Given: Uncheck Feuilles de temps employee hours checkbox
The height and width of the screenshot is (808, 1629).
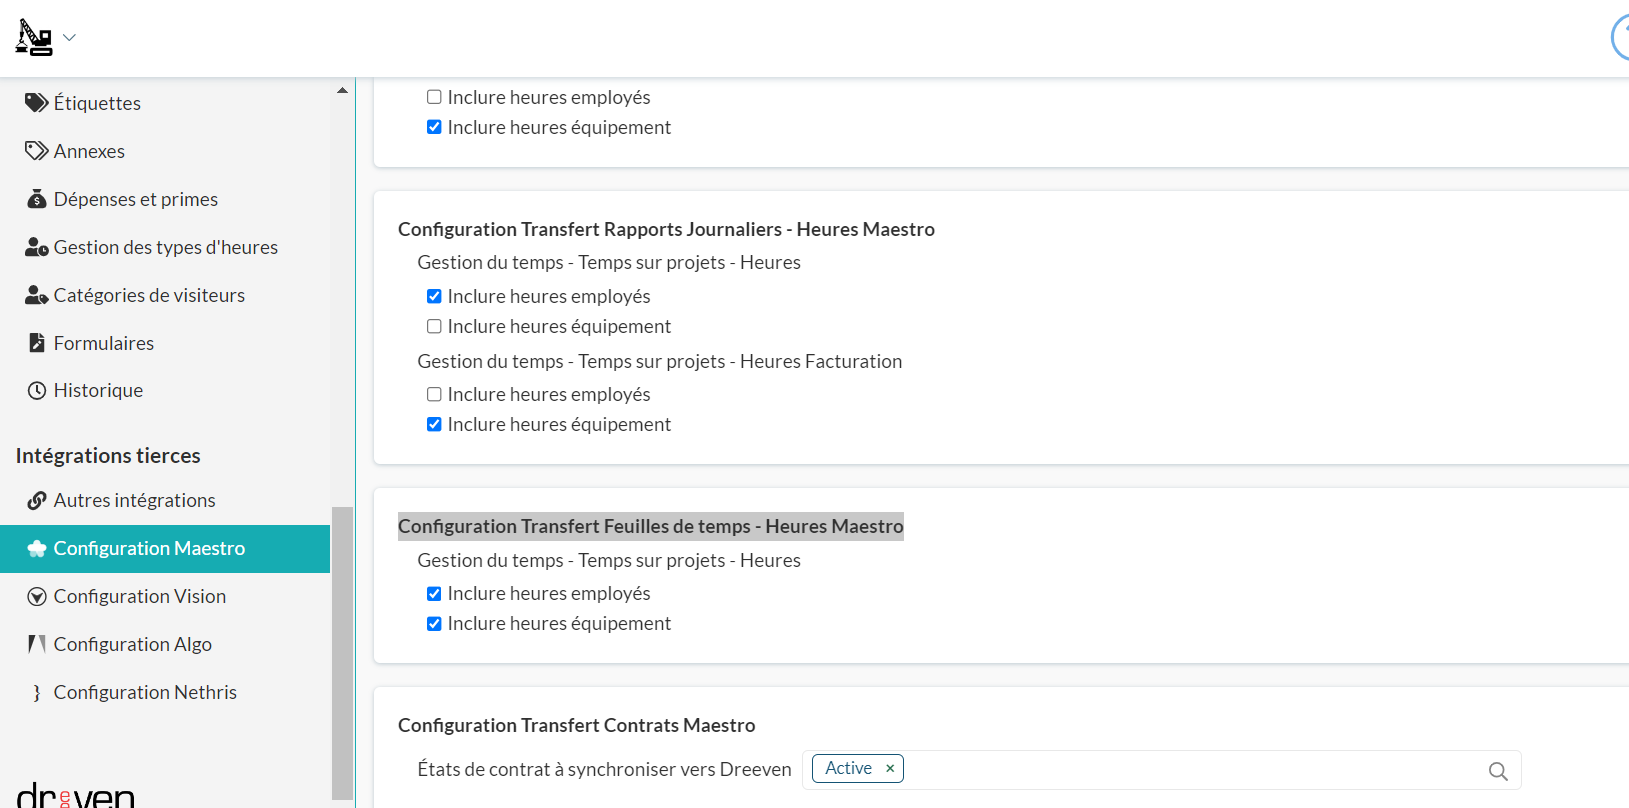Looking at the screenshot, I should (x=434, y=594).
